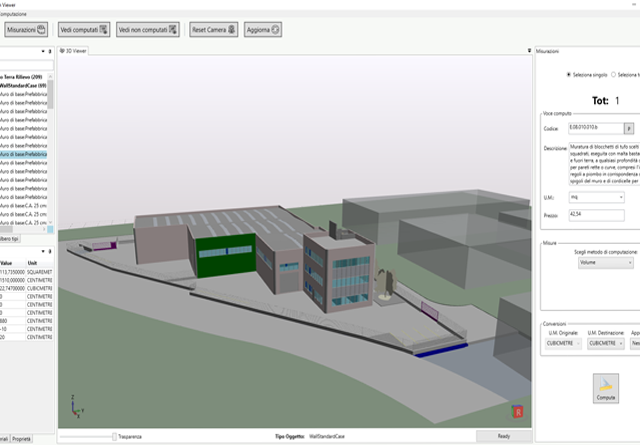Click the Tipo Oggetto WallStandardCase status text
Screen dimensions: 640x445
pos(310,436)
